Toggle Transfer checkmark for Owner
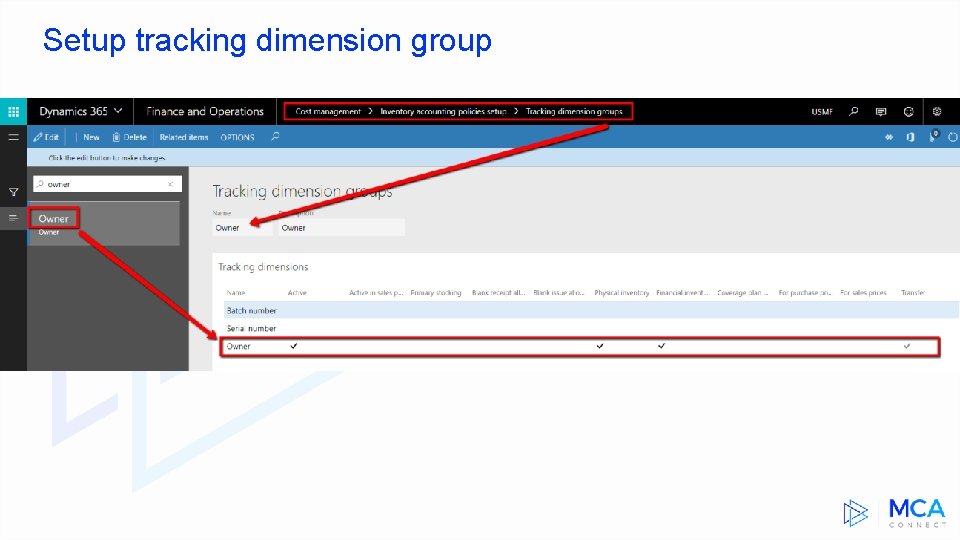 pos(907,346)
